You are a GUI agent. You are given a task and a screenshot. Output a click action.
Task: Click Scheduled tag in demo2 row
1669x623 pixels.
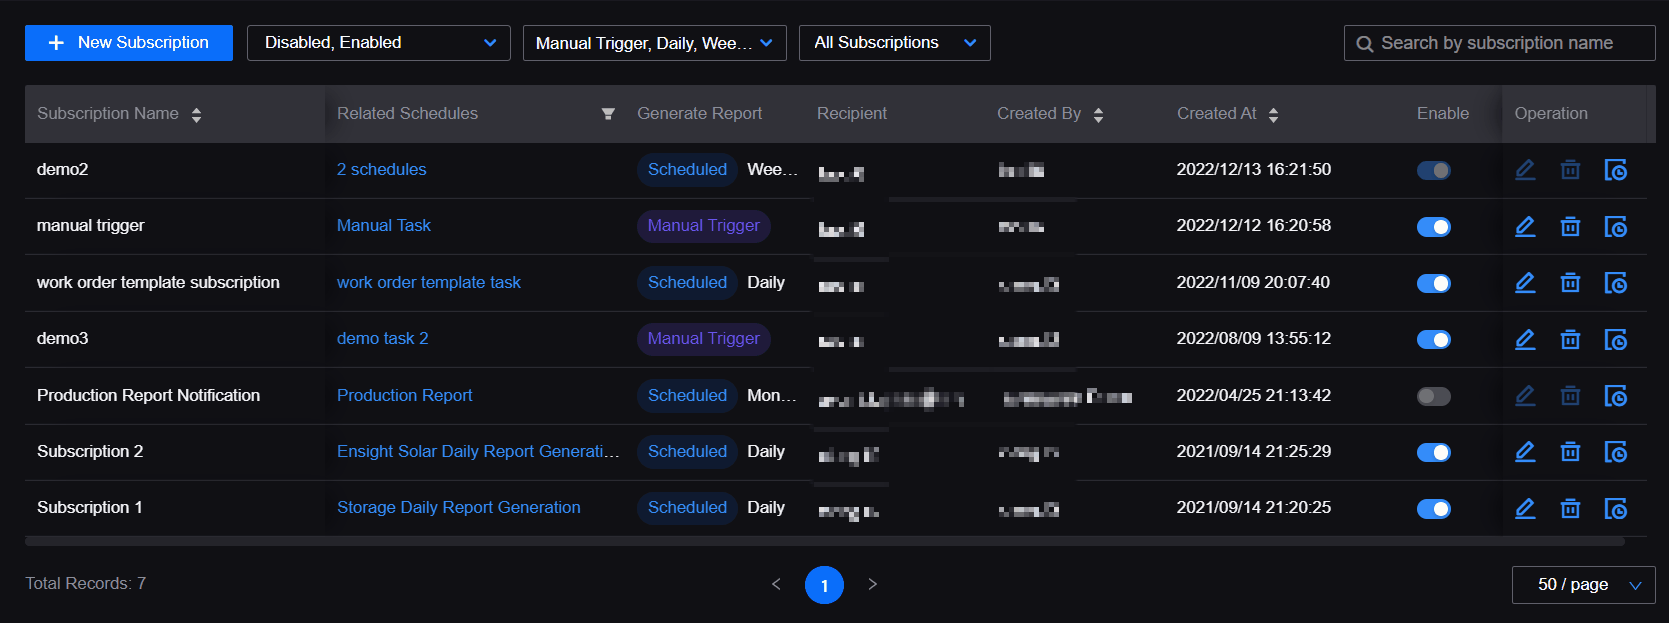click(687, 170)
